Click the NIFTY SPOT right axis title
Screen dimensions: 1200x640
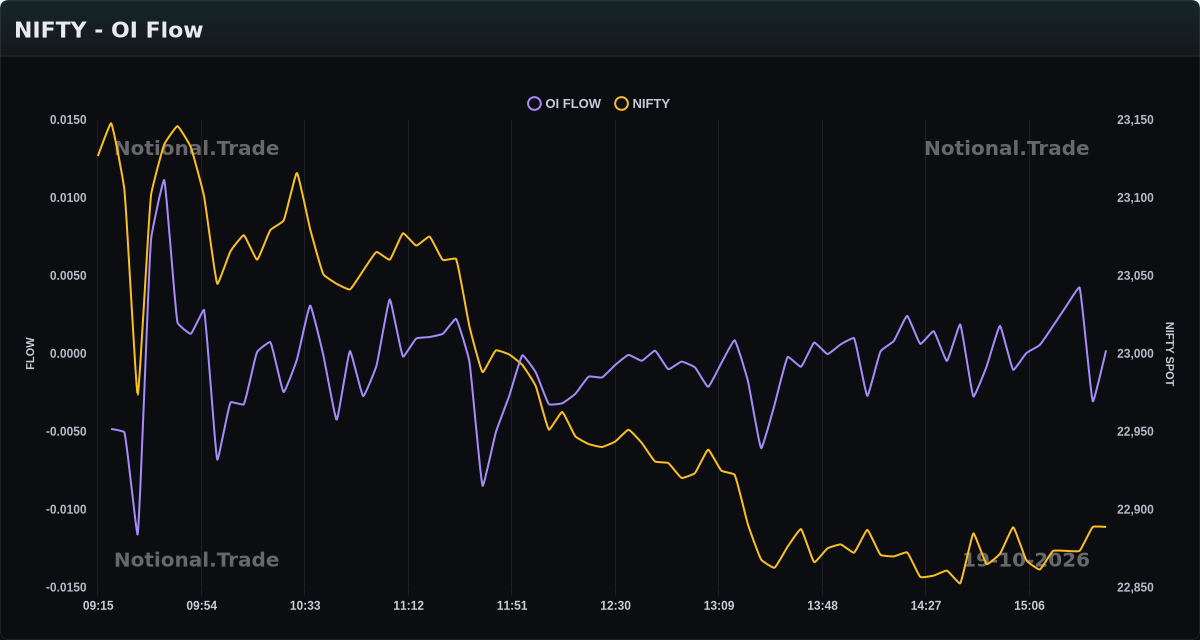[x=1169, y=354]
